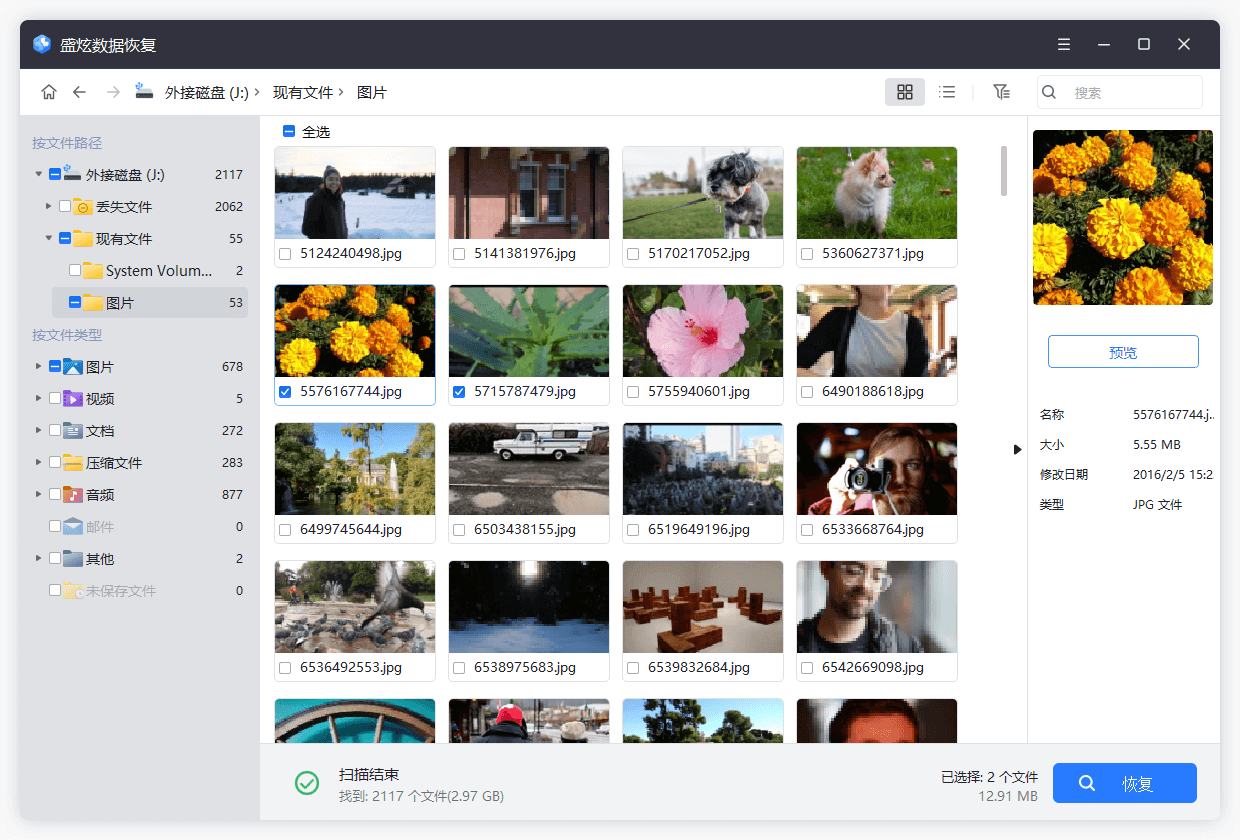Switch to grid thumbnail view
The width and height of the screenshot is (1240, 840).
[x=904, y=92]
